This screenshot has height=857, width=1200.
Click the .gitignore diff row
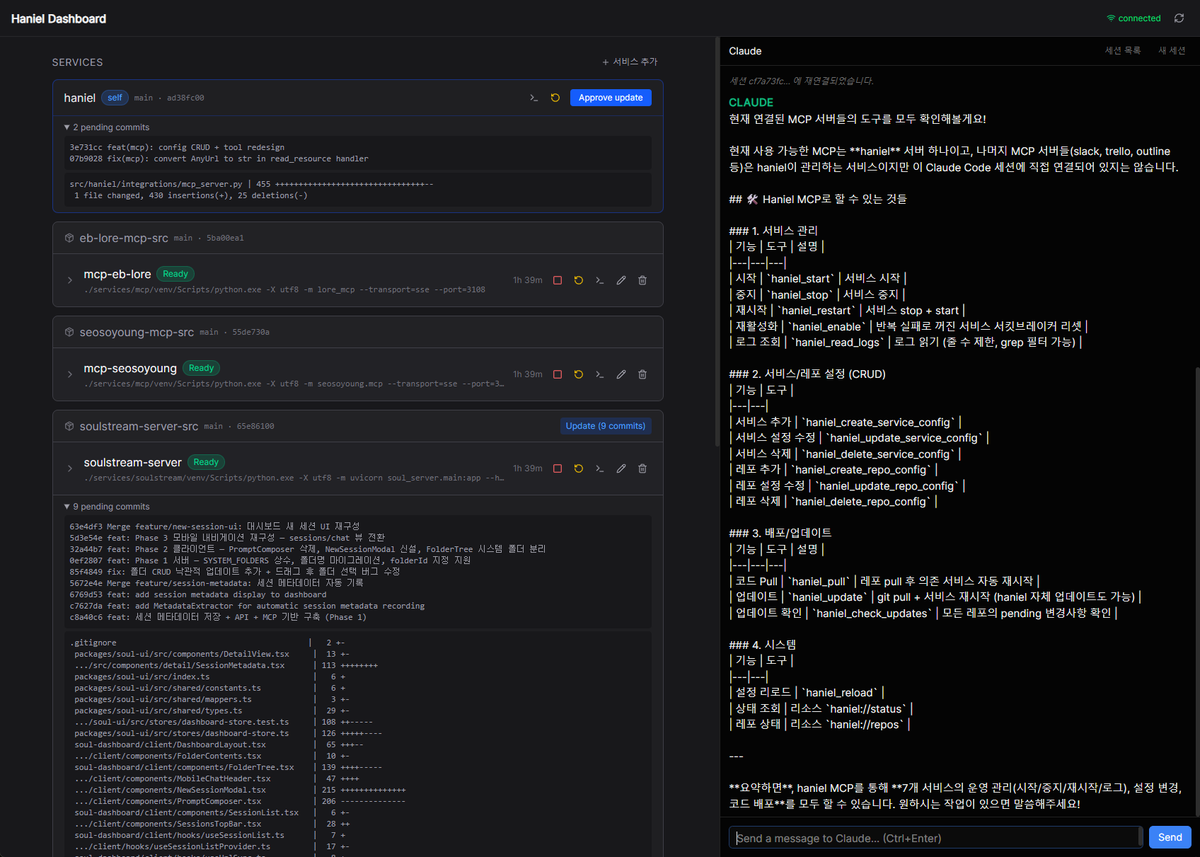coord(208,642)
